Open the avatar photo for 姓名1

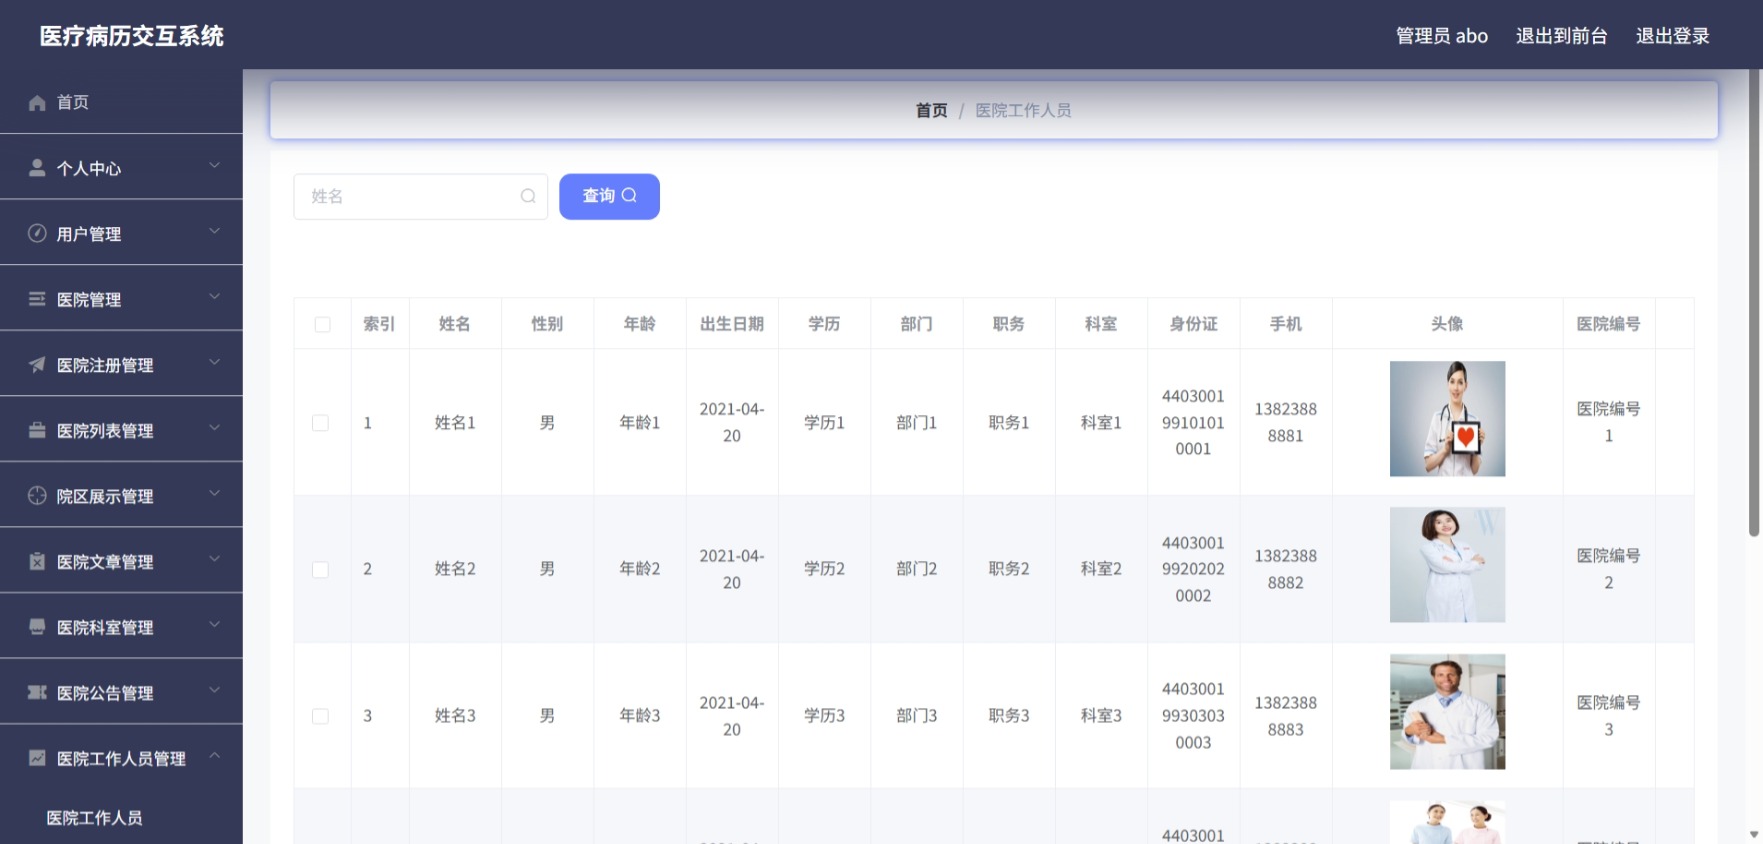coord(1447,419)
